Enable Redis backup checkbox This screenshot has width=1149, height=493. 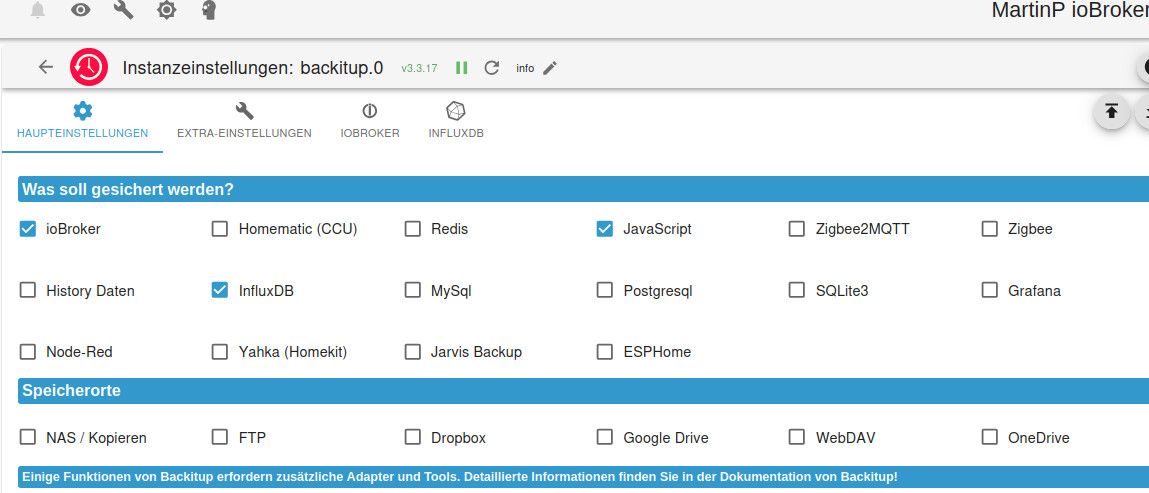coord(413,229)
